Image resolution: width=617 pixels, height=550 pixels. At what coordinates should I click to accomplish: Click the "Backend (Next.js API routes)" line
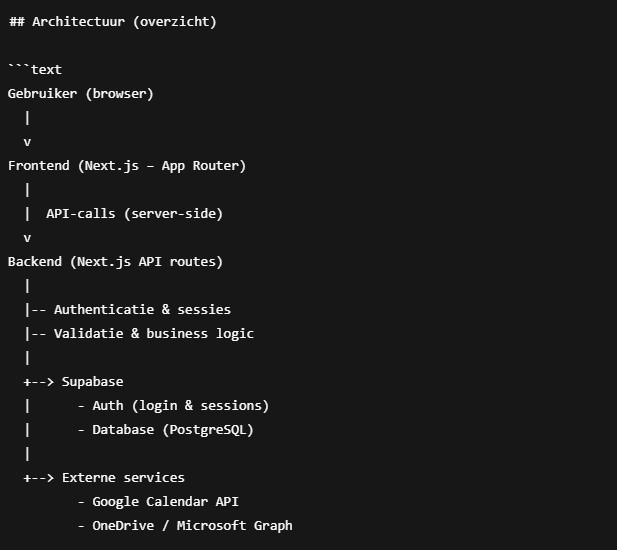click(x=115, y=261)
